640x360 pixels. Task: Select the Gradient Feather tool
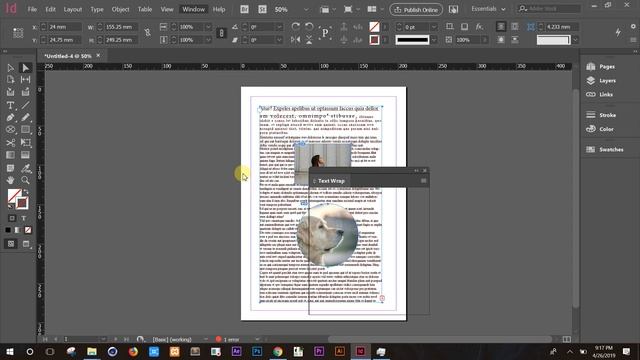25,155
